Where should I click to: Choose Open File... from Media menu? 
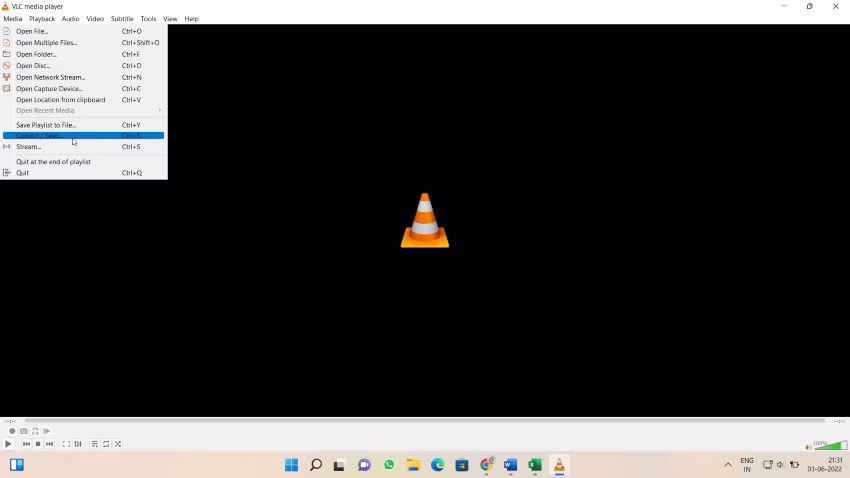[83, 31]
